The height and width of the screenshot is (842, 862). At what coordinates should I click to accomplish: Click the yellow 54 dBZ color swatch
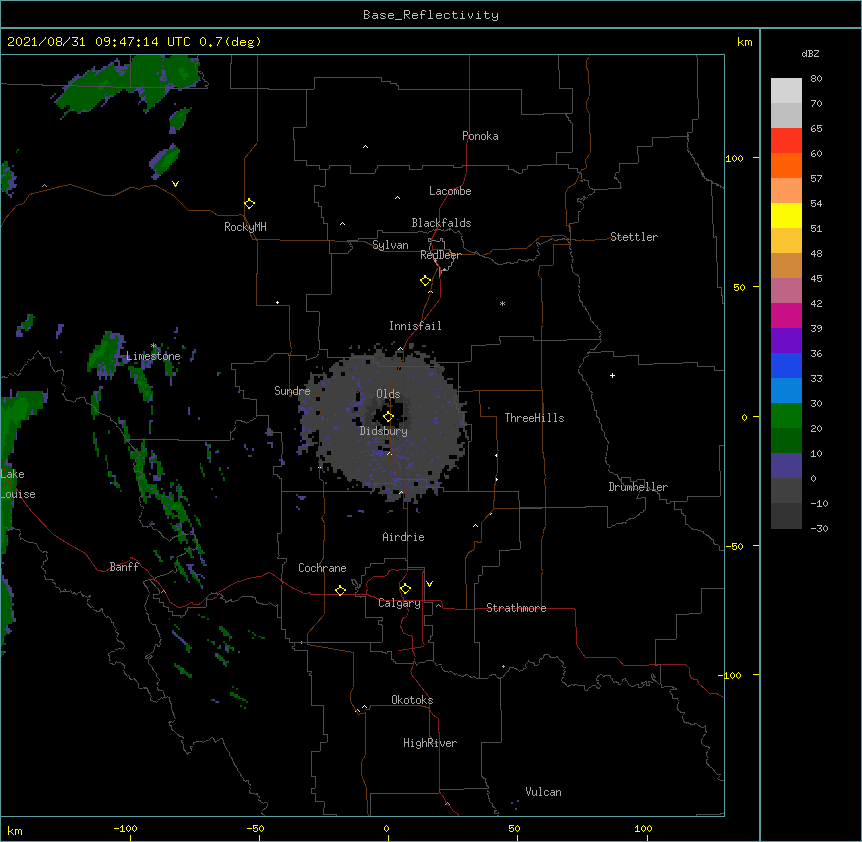coord(786,215)
